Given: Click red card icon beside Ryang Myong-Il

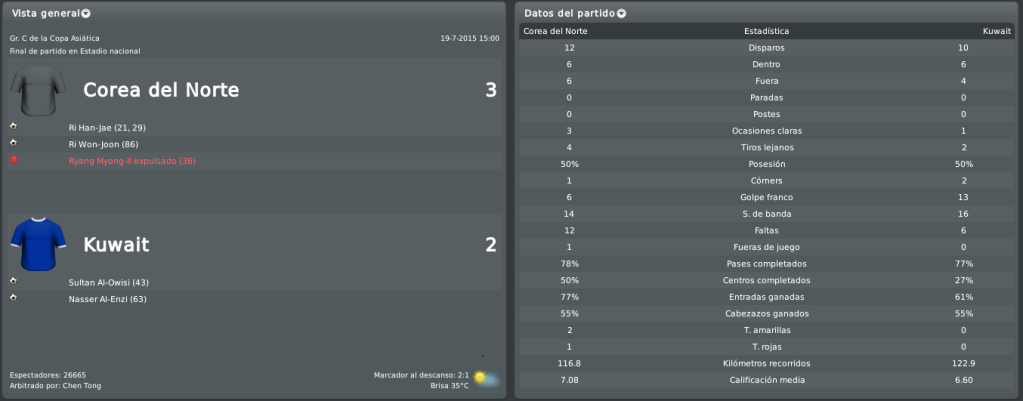Looking at the screenshot, I should [x=14, y=159].
